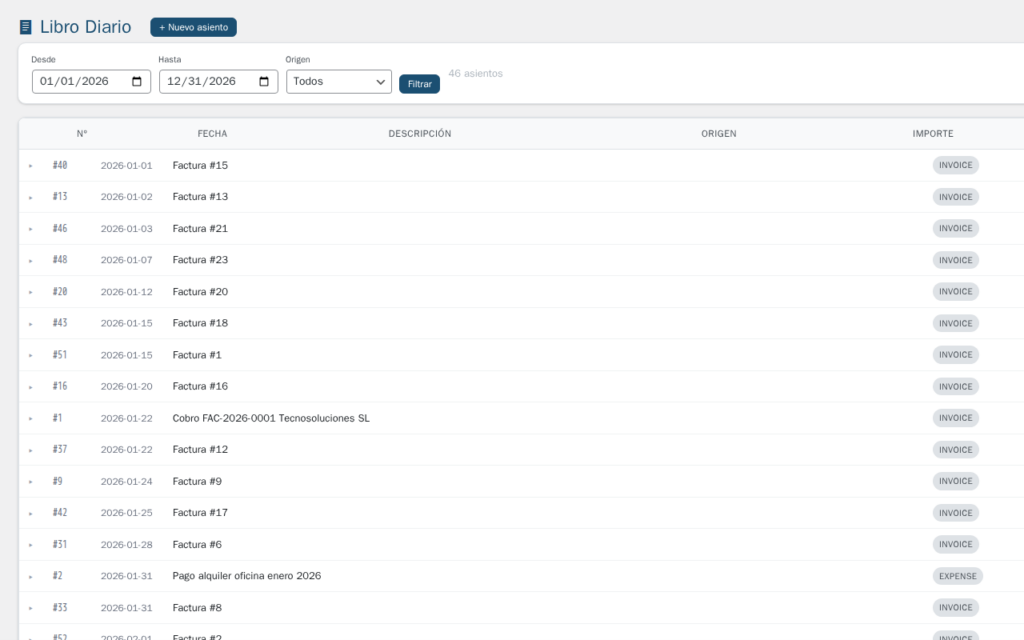This screenshot has width=1024, height=640.
Task: Click the ledger icon beside "Libro Diario"
Action: coord(24,26)
